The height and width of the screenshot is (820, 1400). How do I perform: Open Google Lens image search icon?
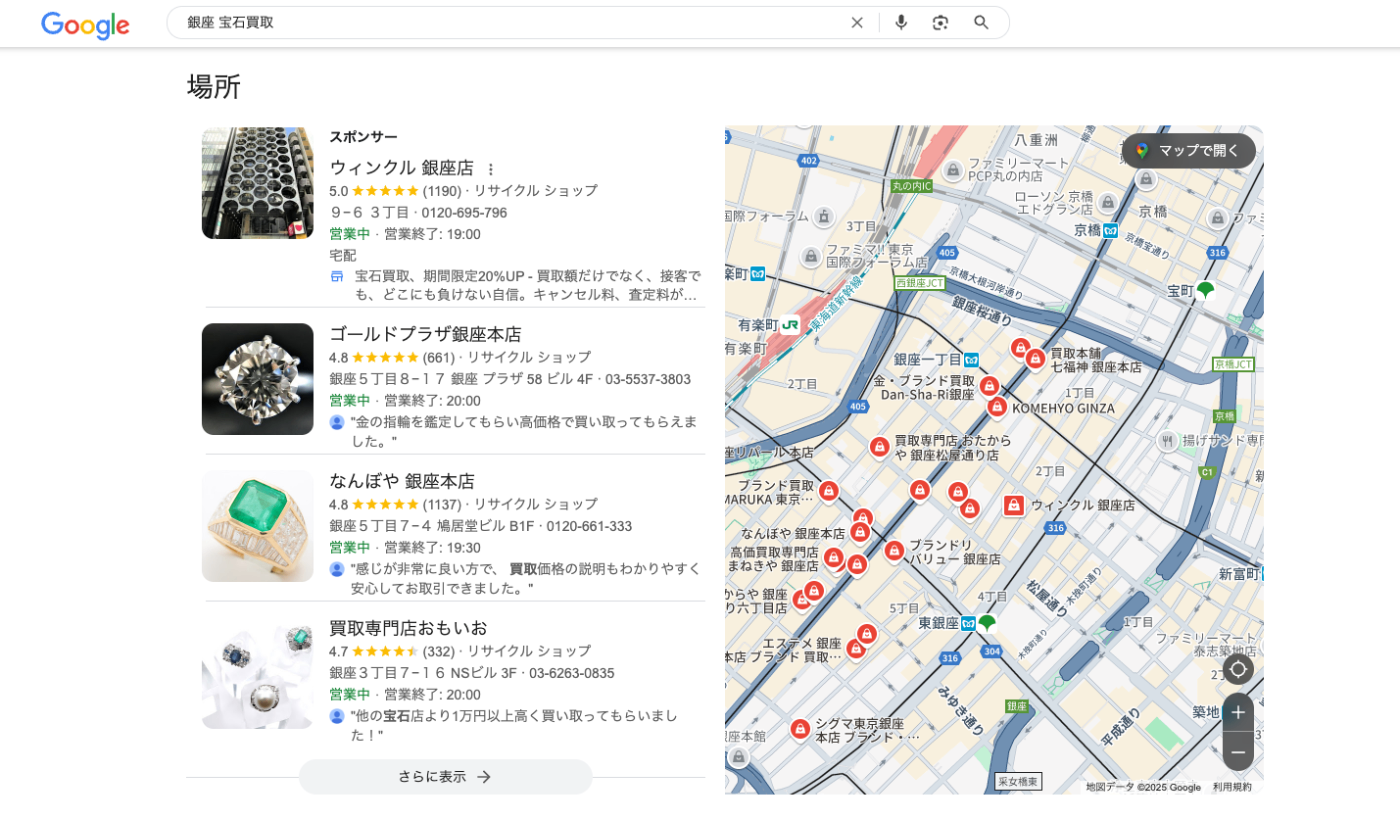tap(940, 23)
